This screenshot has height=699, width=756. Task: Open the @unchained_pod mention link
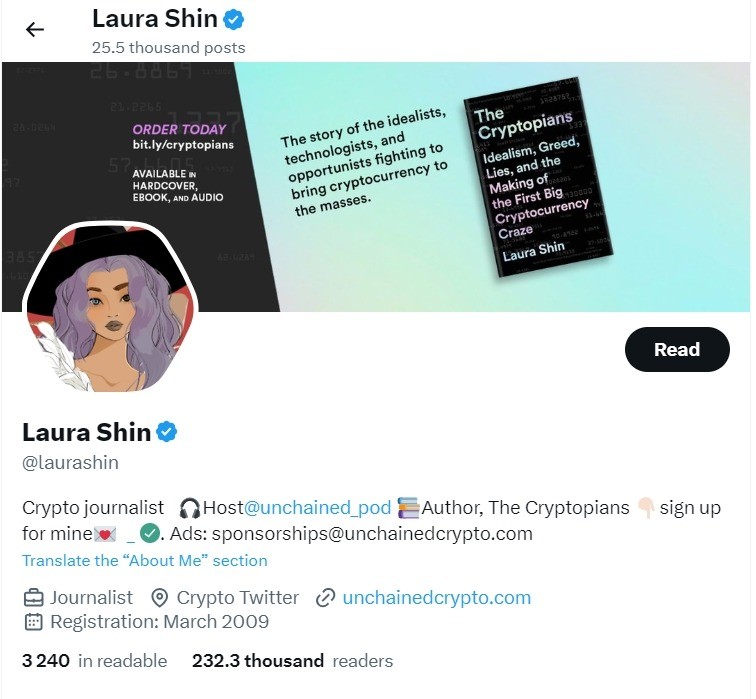(317, 508)
